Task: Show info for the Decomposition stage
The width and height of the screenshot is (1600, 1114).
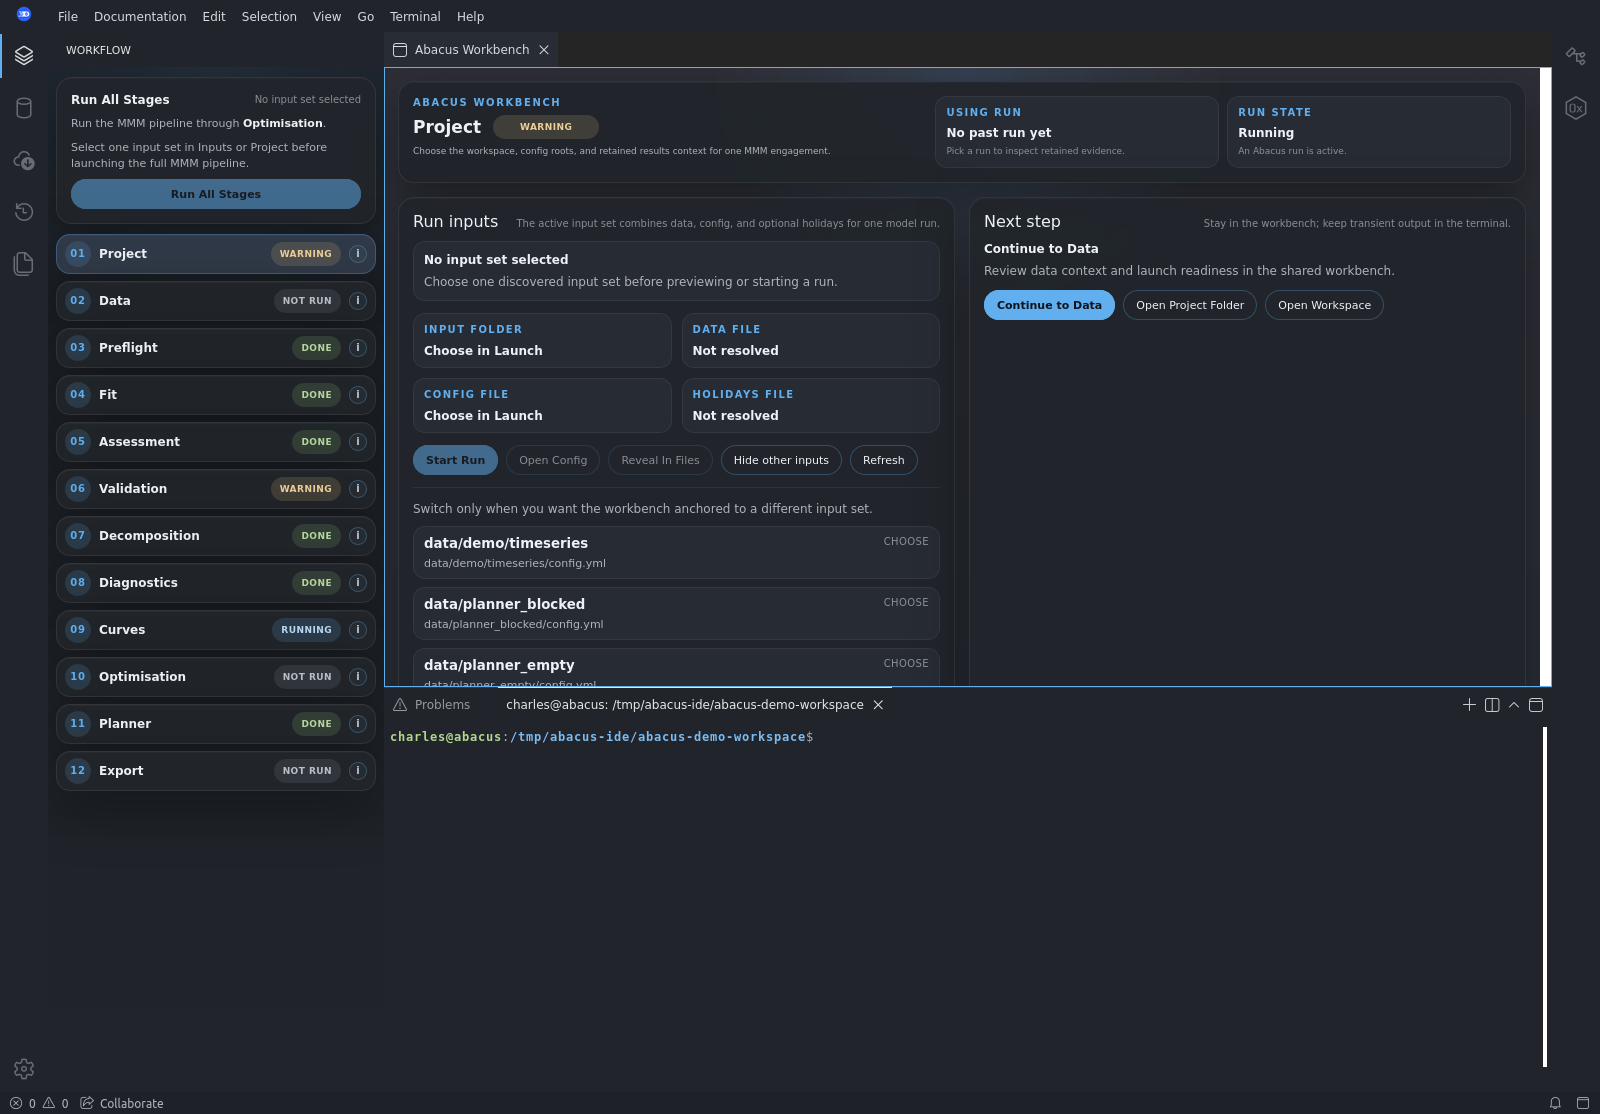Action: pos(358,536)
